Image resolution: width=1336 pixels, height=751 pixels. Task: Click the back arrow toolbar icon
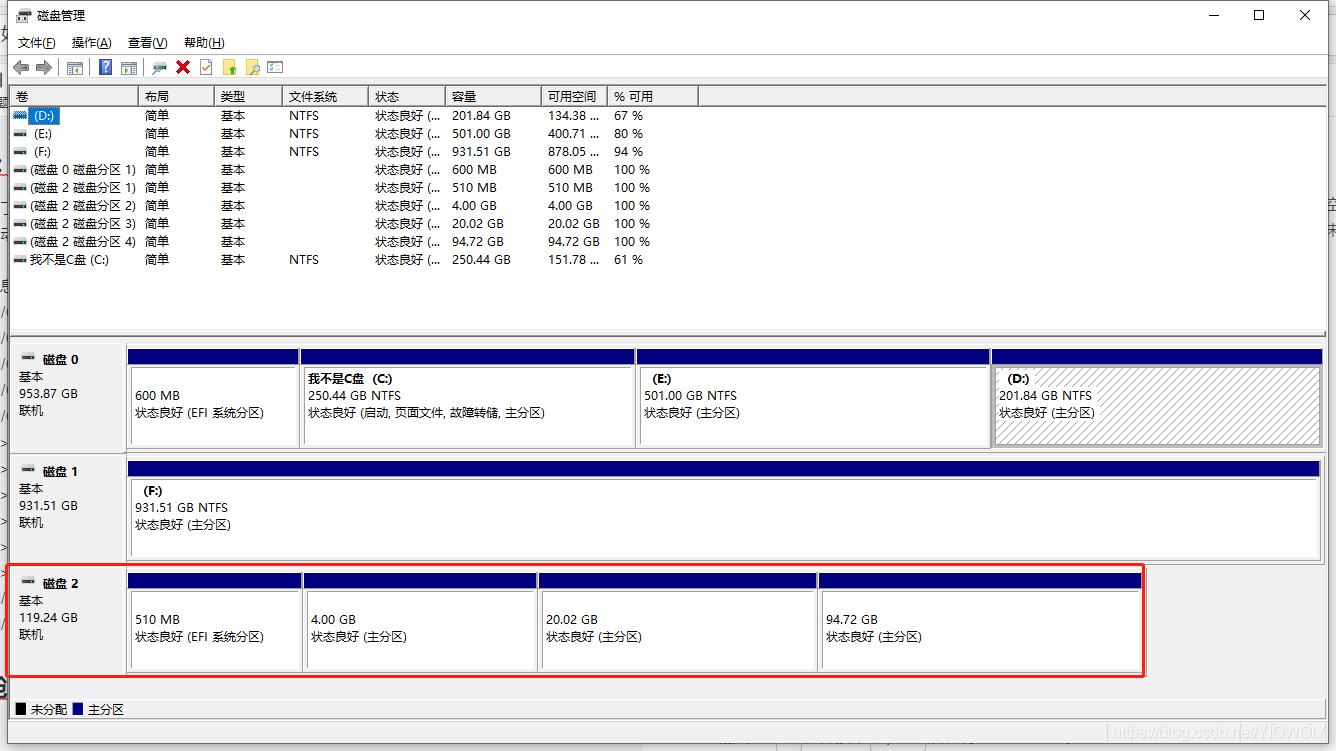point(21,67)
